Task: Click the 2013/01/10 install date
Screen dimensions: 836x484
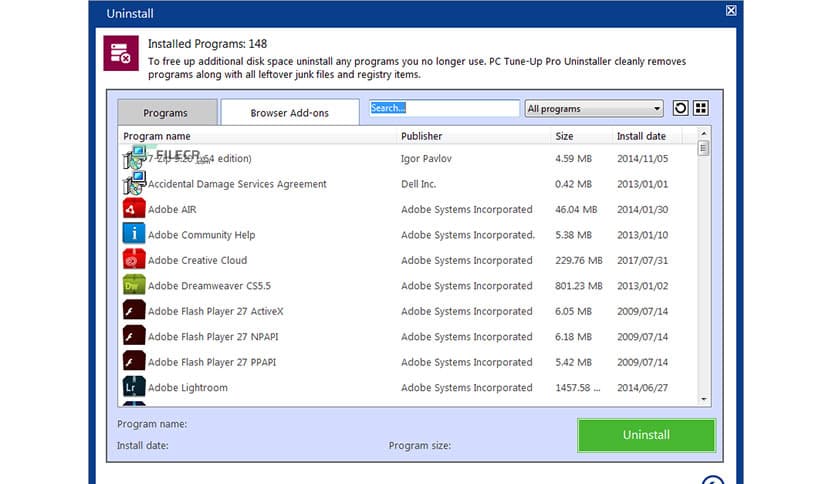Action: tap(642, 235)
